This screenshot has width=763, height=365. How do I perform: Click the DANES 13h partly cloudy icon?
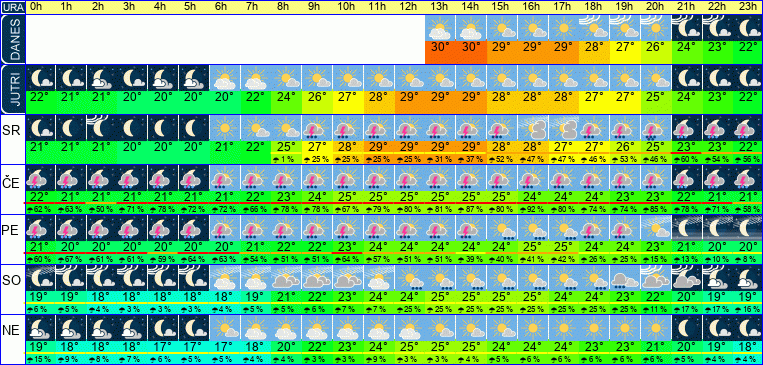[440, 28]
